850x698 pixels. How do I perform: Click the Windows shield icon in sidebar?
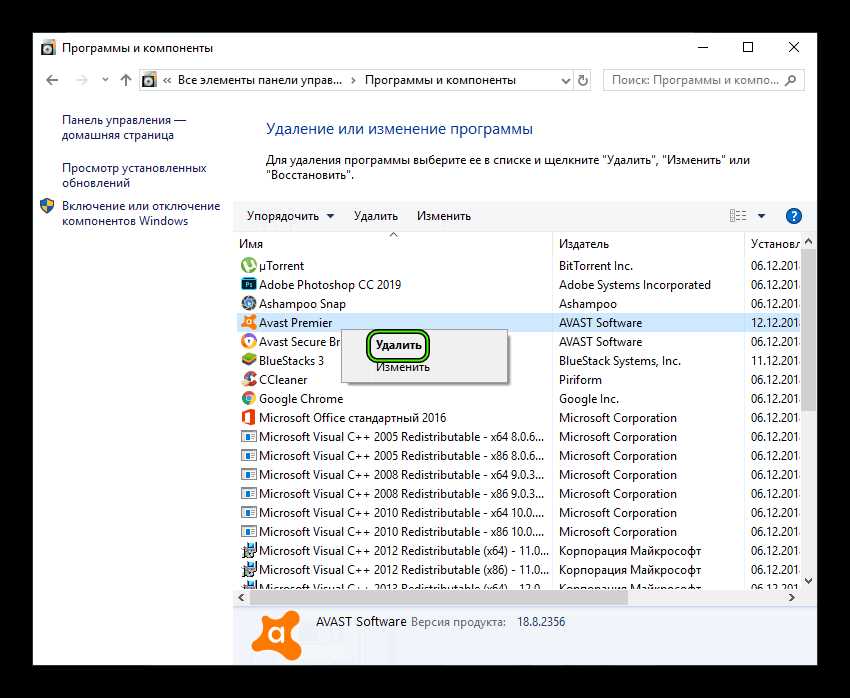click(48, 206)
